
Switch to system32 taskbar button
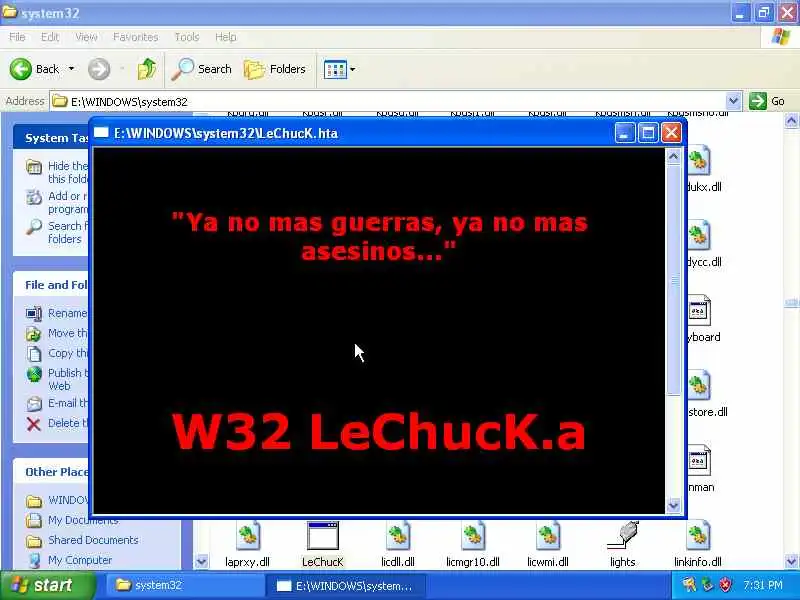coord(184,585)
